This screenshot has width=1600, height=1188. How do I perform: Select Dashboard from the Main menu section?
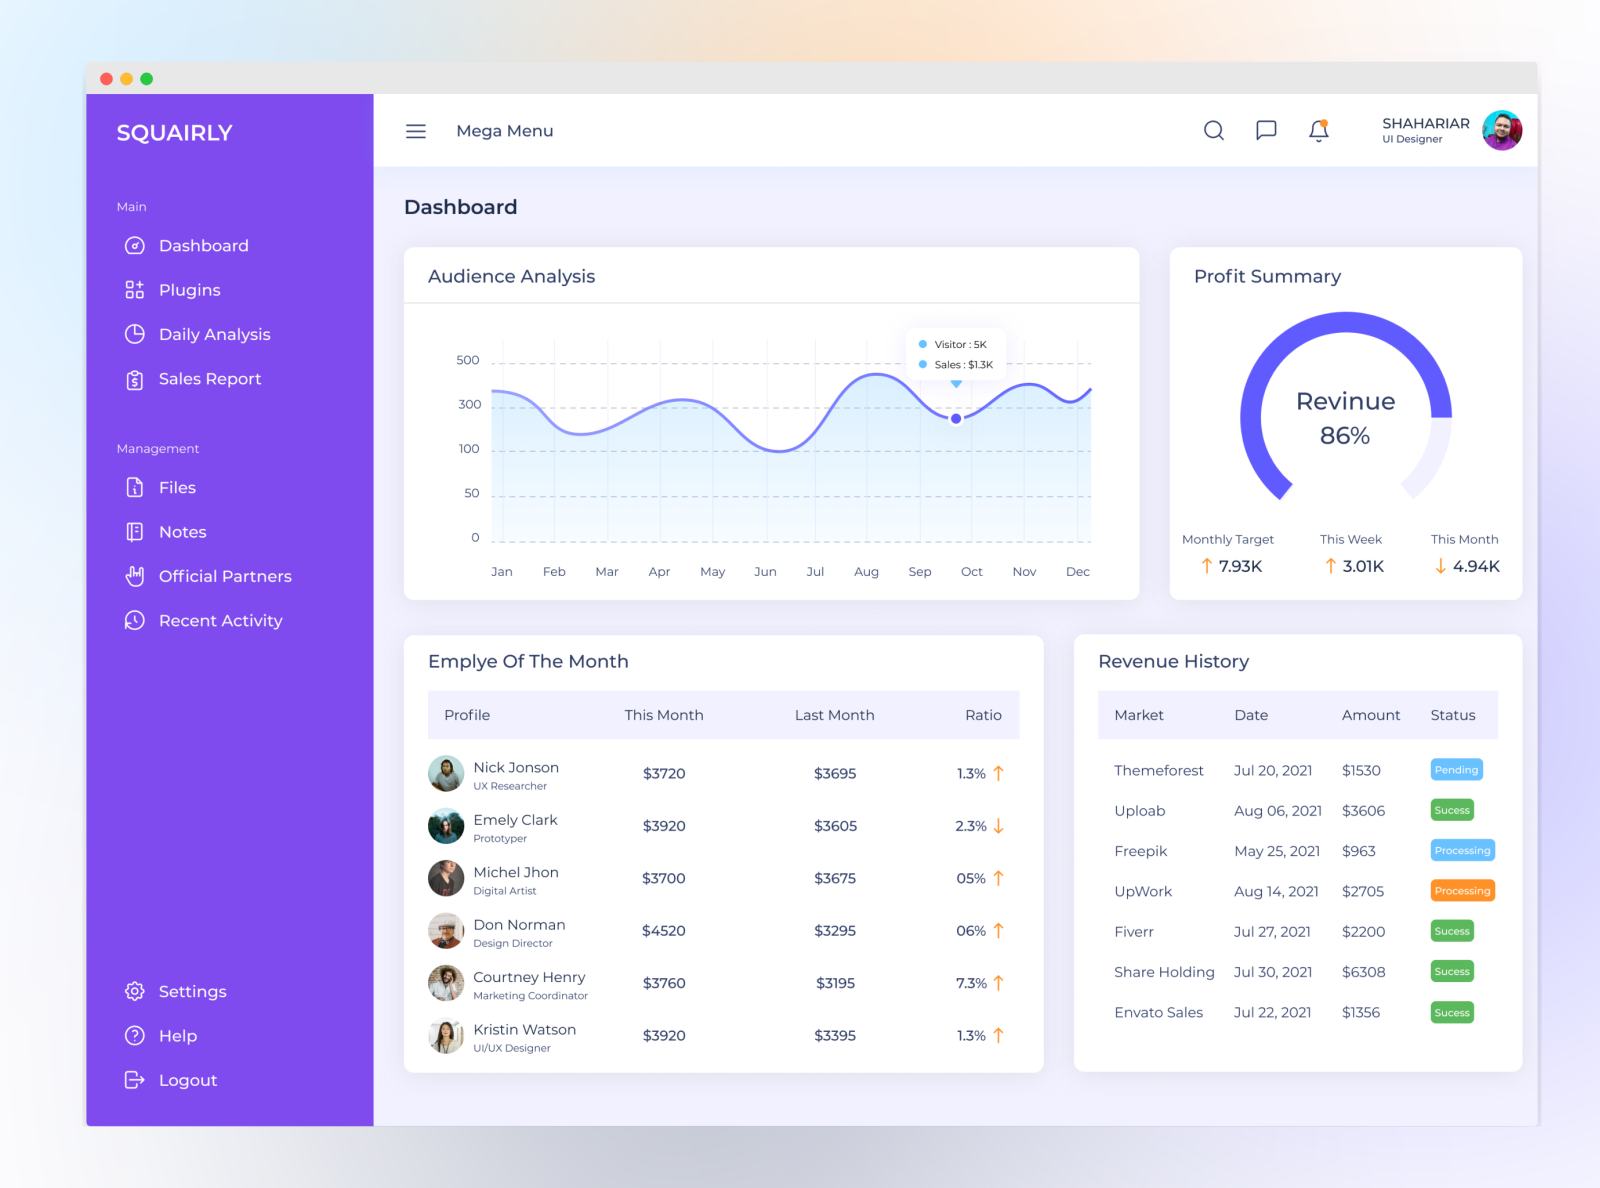pos(203,245)
